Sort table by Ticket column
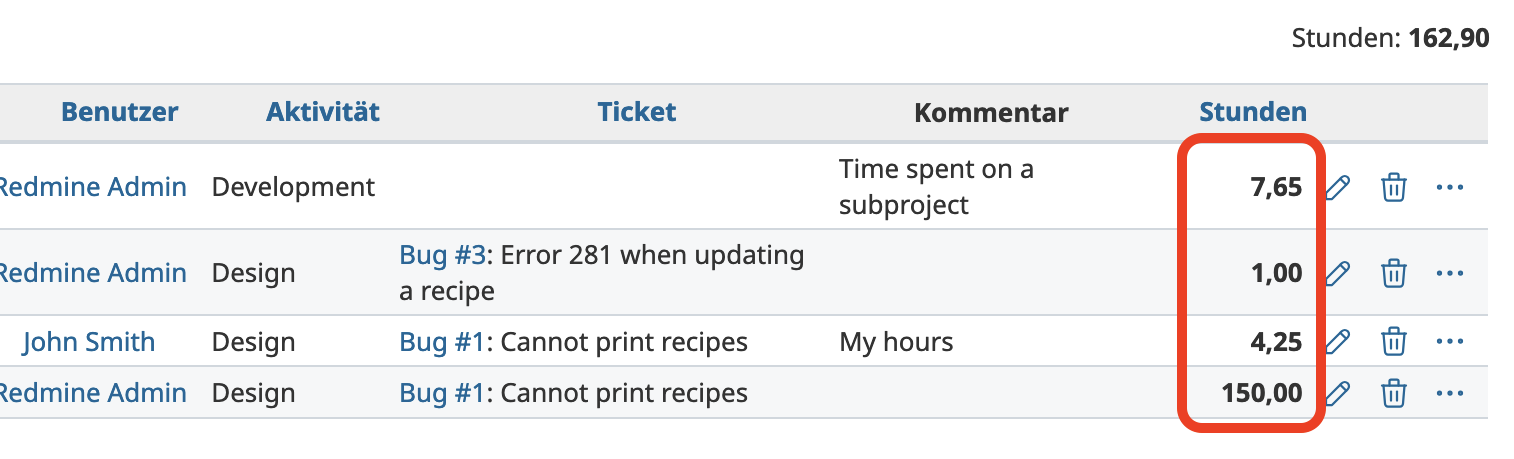This screenshot has height=459, width=1514. click(636, 112)
